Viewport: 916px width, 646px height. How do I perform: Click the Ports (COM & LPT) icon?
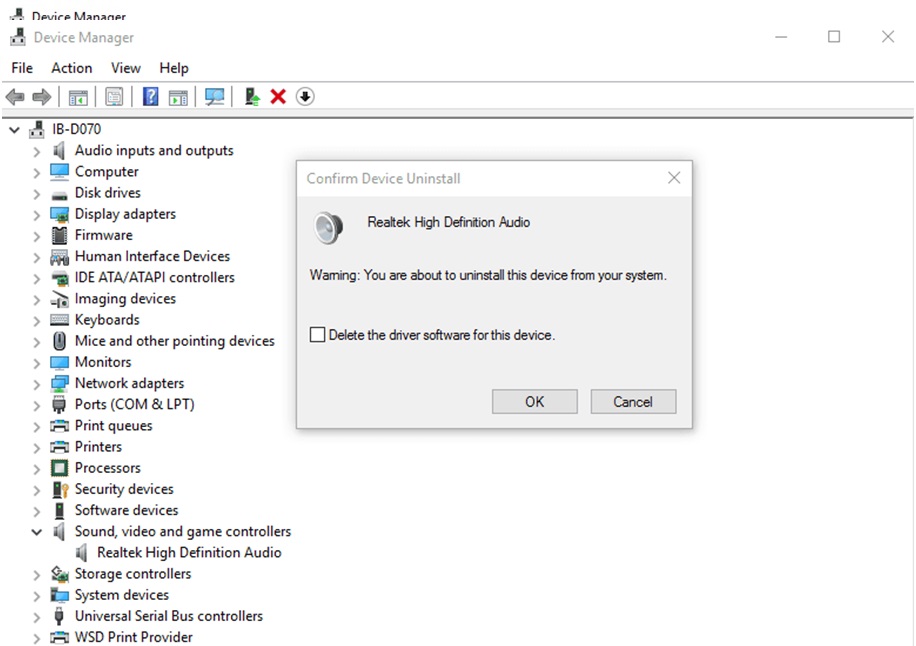tap(59, 405)
